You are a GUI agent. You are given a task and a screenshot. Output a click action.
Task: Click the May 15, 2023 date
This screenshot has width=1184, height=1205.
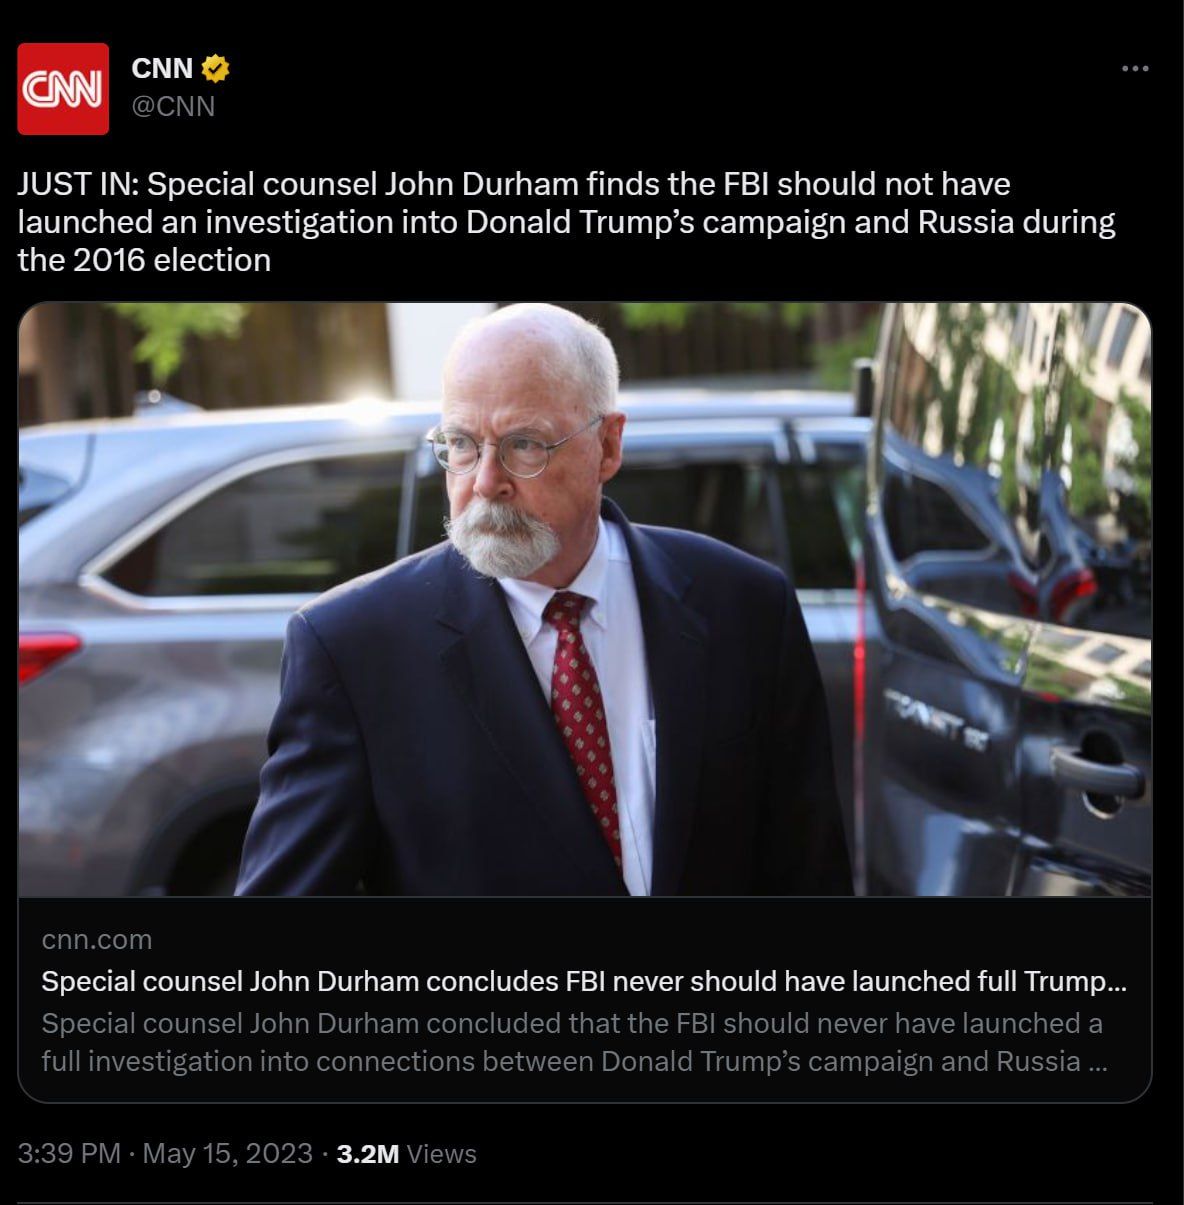[x=228, y=1153]
